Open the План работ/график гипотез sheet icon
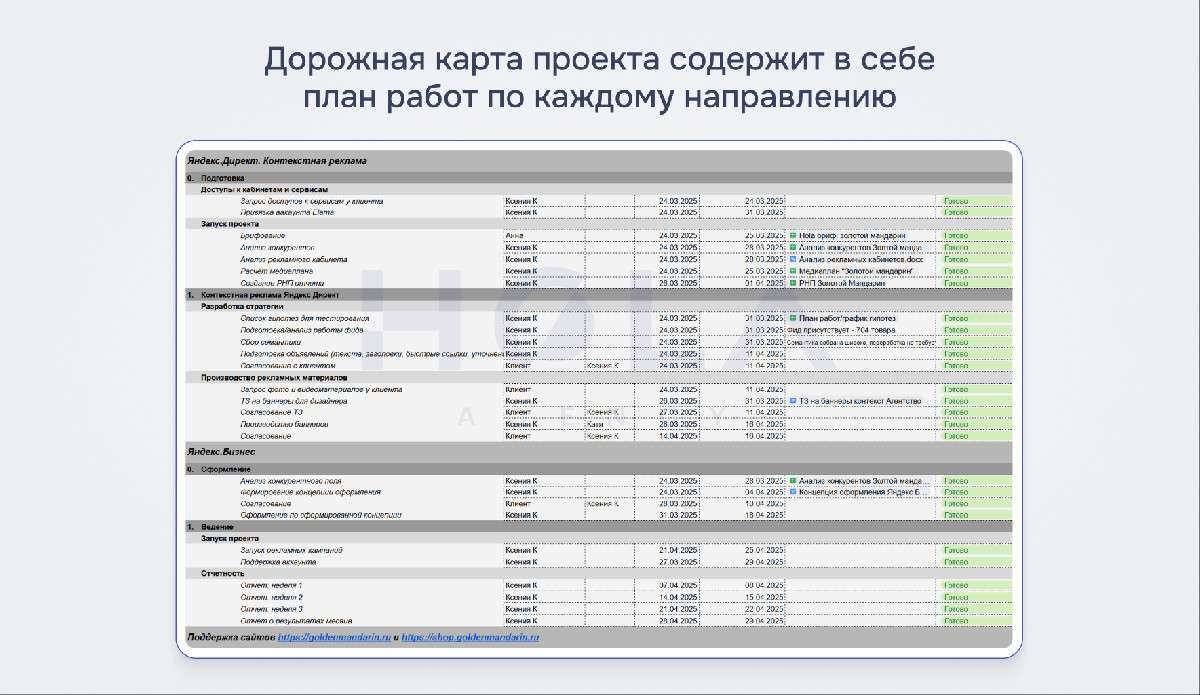This screenshot has height=695, width=1200. click(x=793, y=318)
